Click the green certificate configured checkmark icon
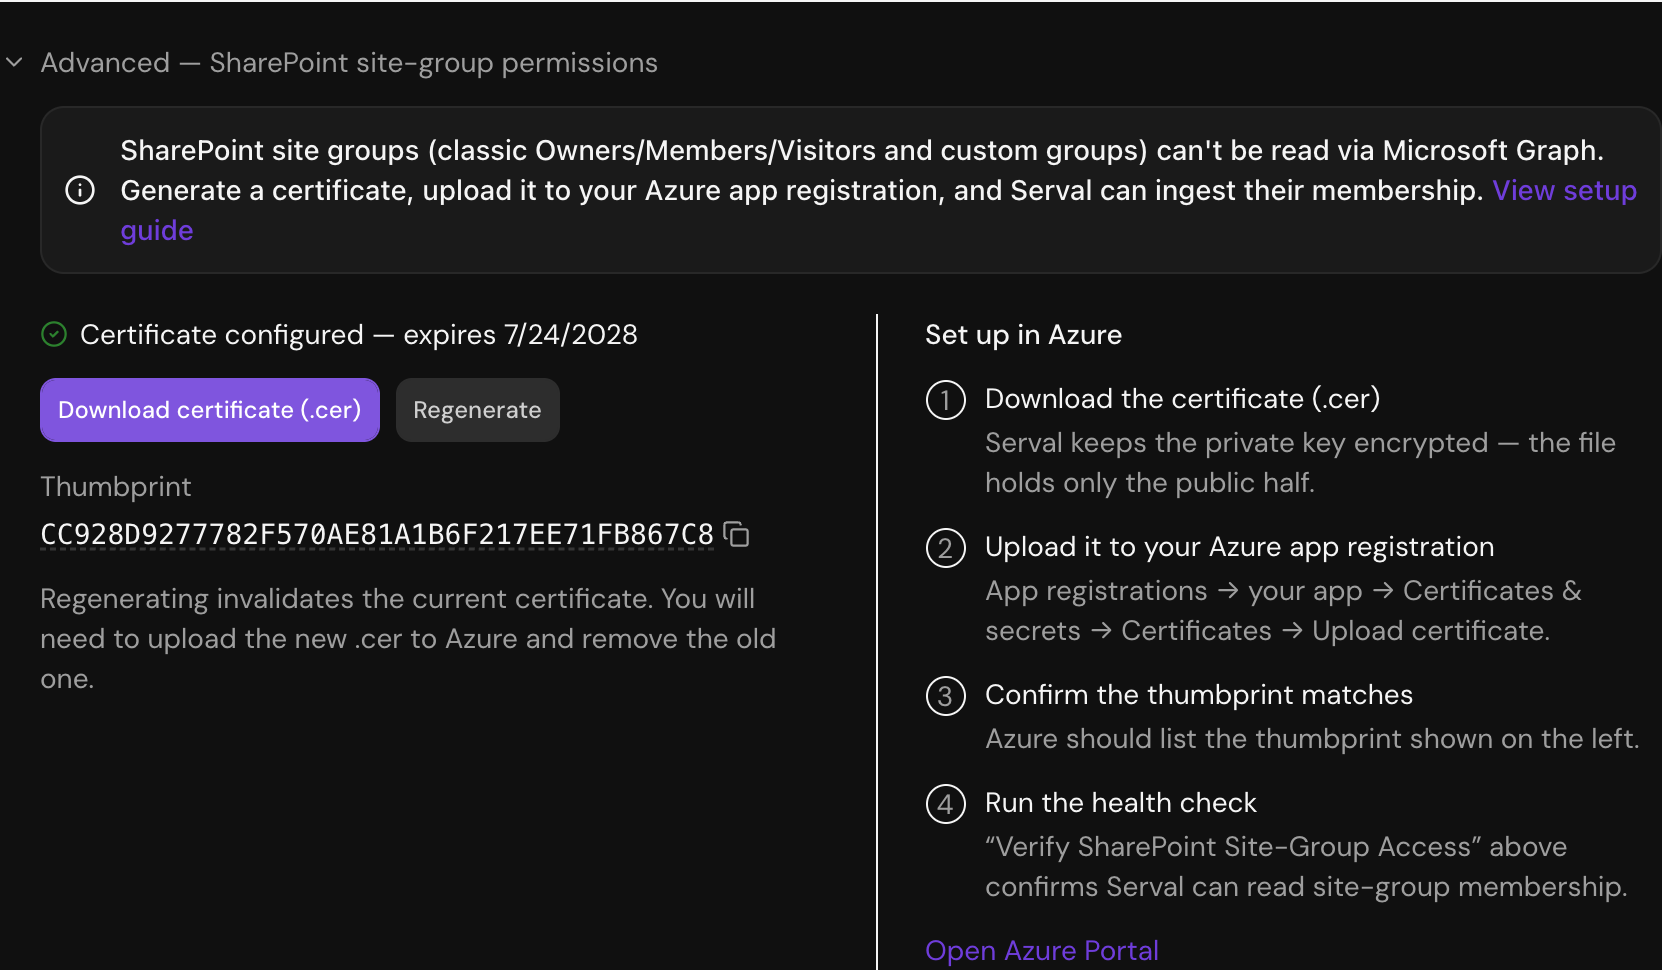Viewport: 1662px width, 970px height. [54, 334]
